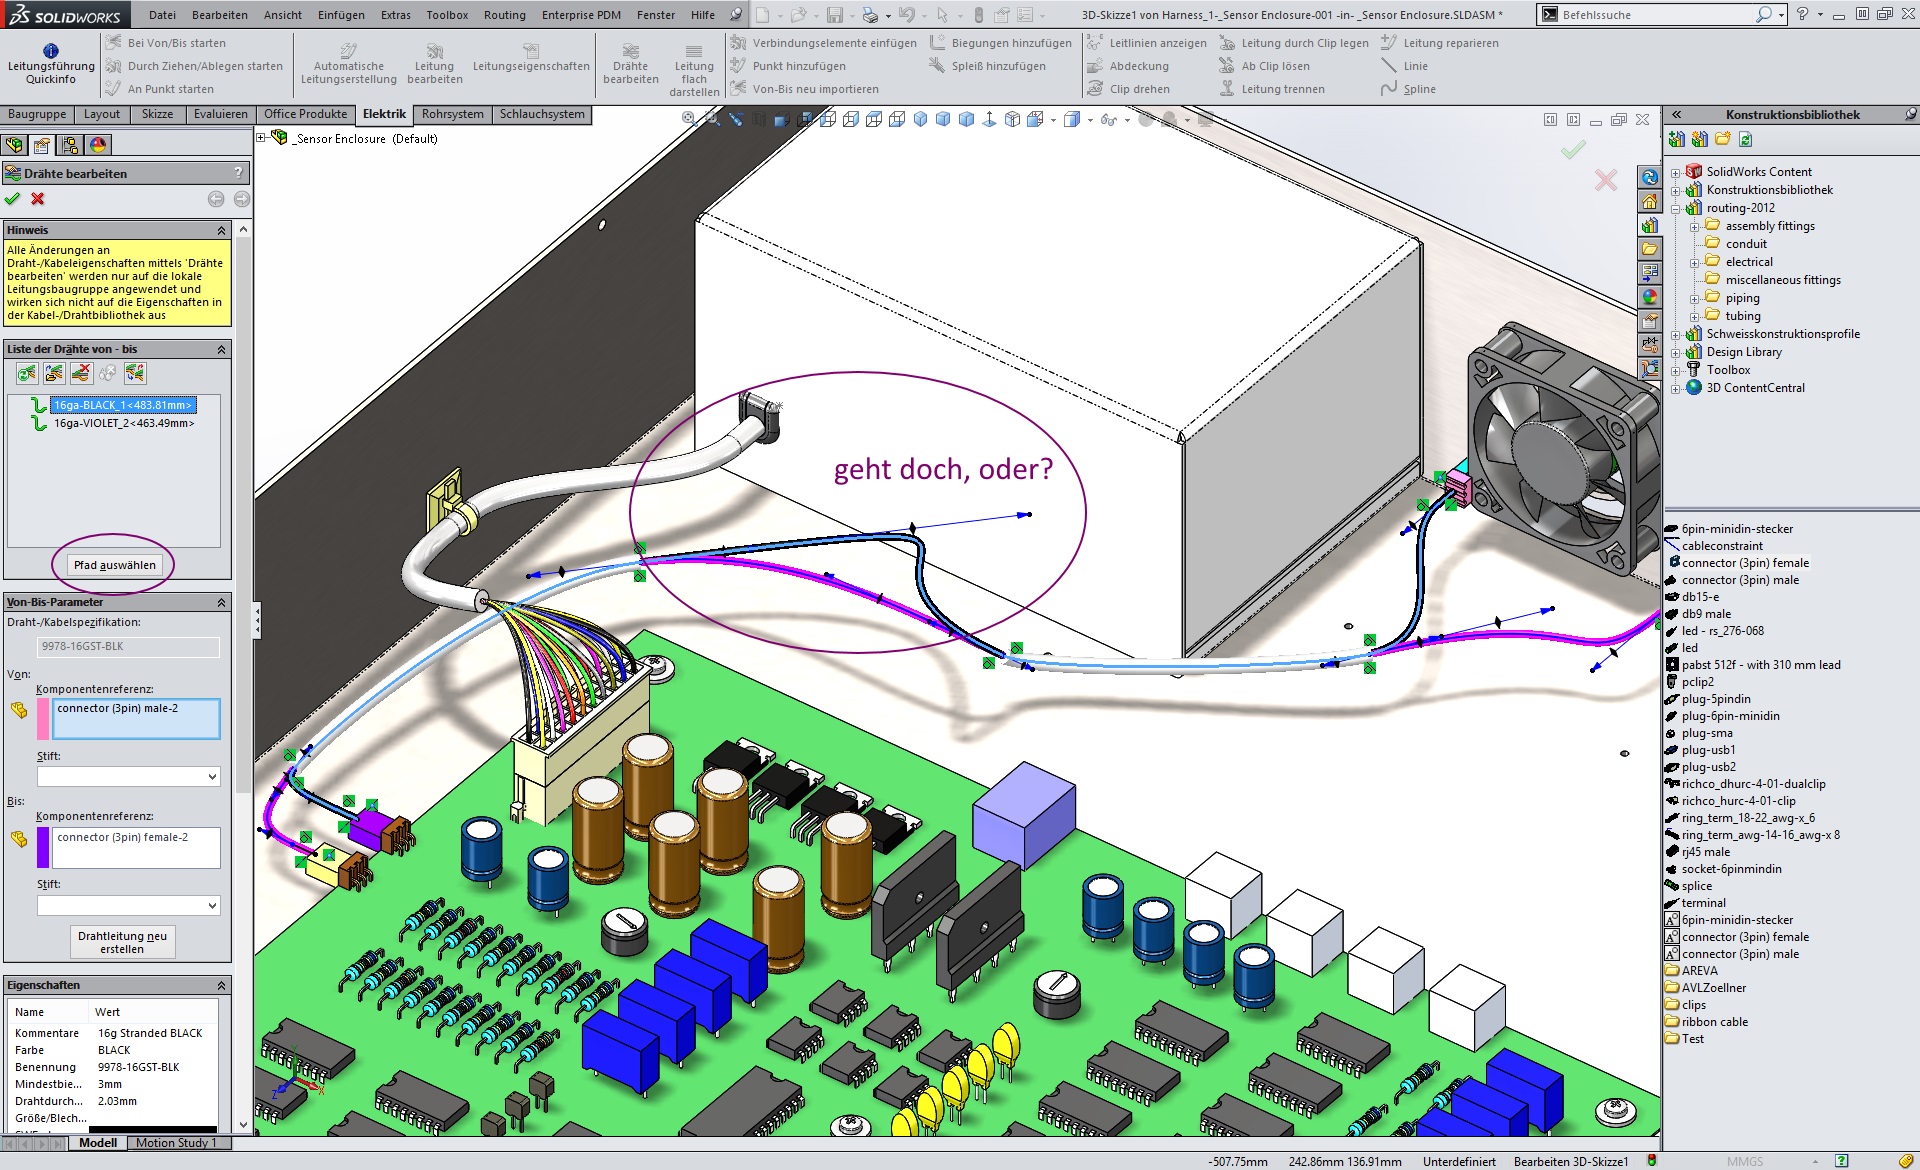Click Add File Location icon in library
Screen dimensions: 1920x1170
(x=1700, y=139)
